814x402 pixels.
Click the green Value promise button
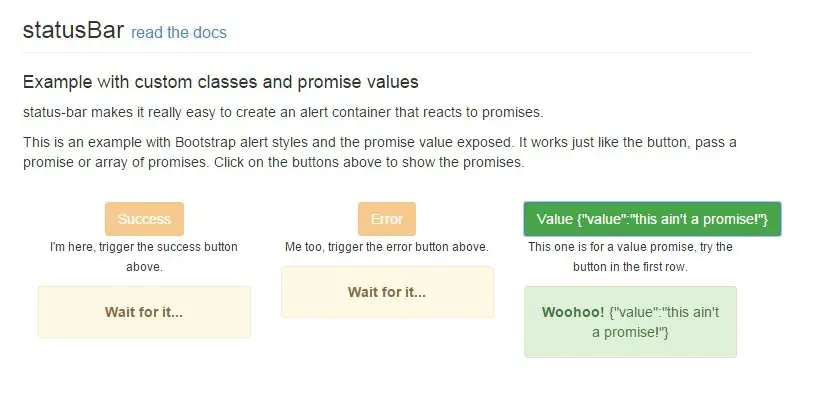tap(652, 219)
